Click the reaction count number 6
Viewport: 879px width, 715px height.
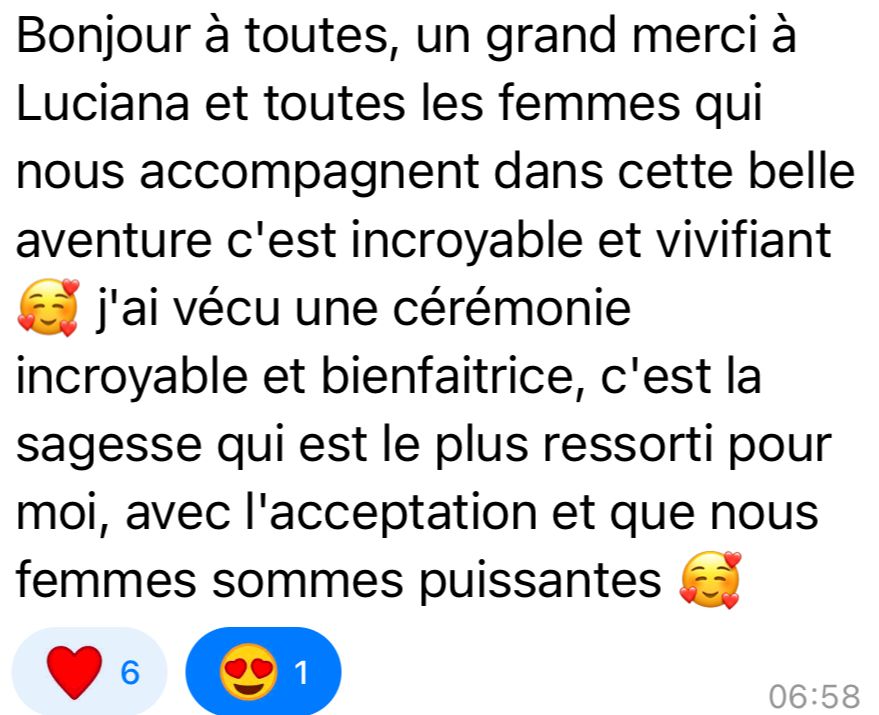[x=130, y=672]
